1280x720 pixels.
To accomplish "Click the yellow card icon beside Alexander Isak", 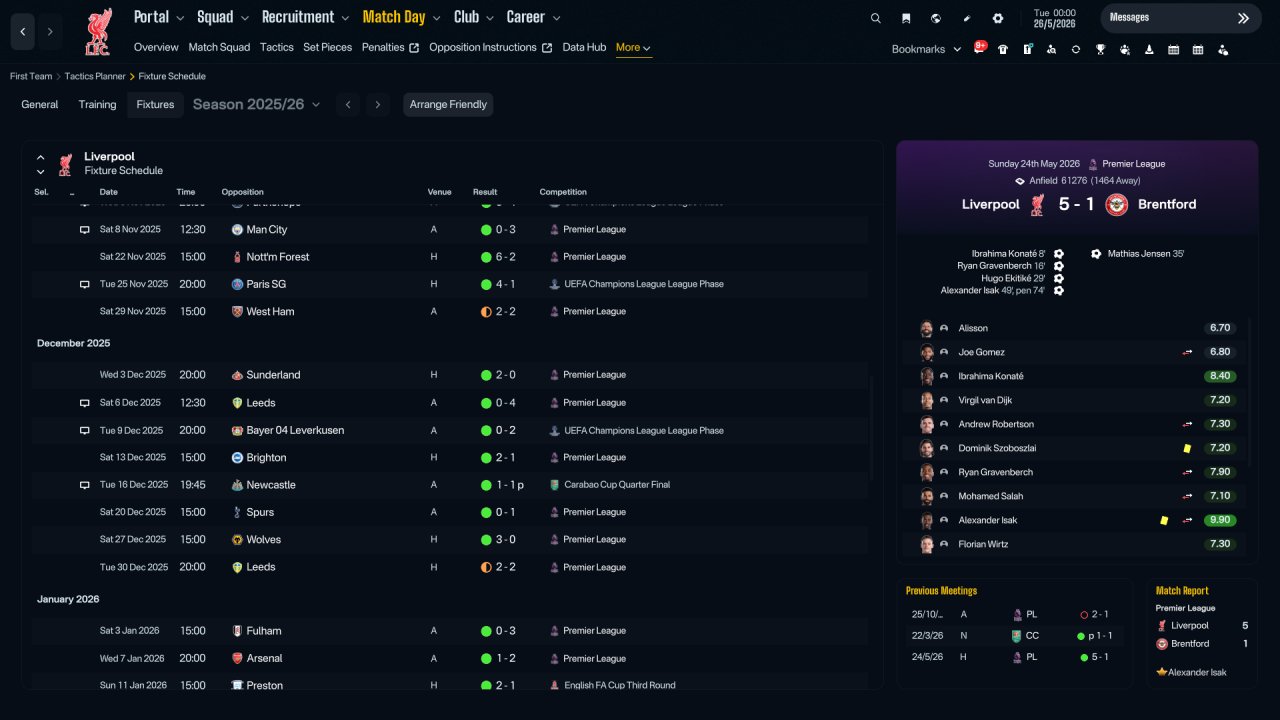I will (x=1164, y=520).
